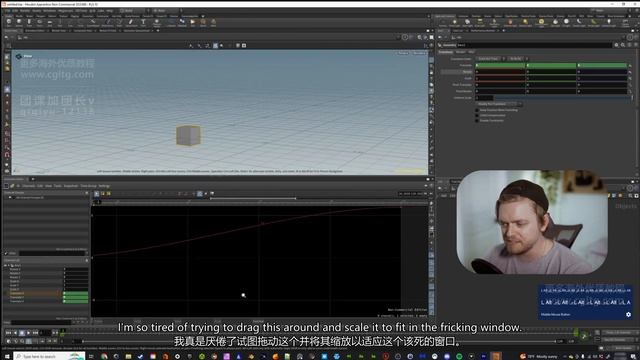Add an Area Light from the shelf
The width and height of the screenshot is (640, 360).
480,23
